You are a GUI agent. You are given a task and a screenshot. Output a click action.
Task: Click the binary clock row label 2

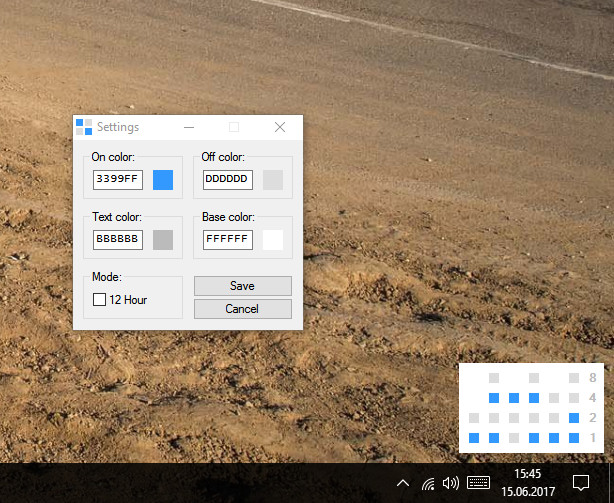pyautogui.click(x=593, y=418)
